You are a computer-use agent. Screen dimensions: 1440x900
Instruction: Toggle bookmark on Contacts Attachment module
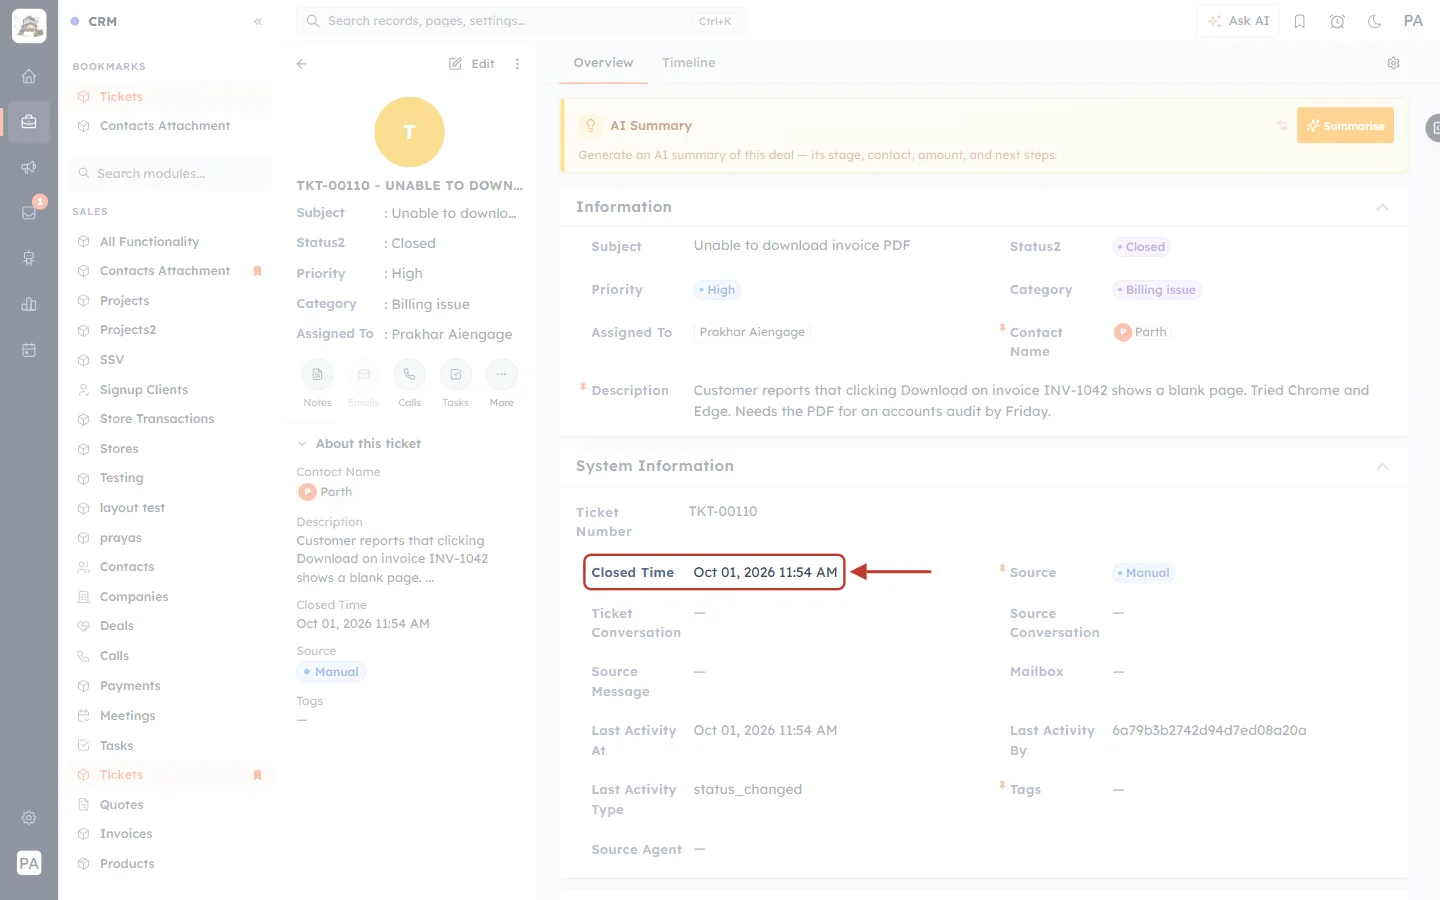(x=257, y=271)
